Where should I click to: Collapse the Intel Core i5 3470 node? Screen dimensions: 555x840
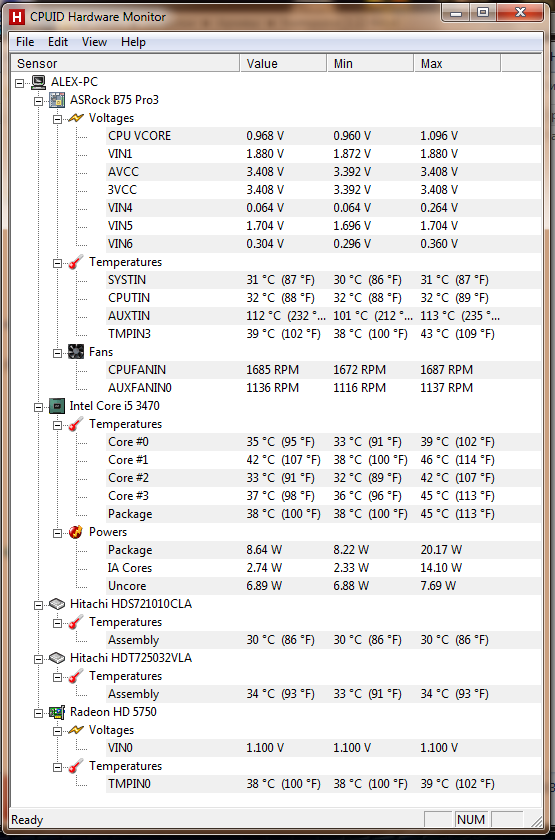pyautogui.click(x=39, y=407)
